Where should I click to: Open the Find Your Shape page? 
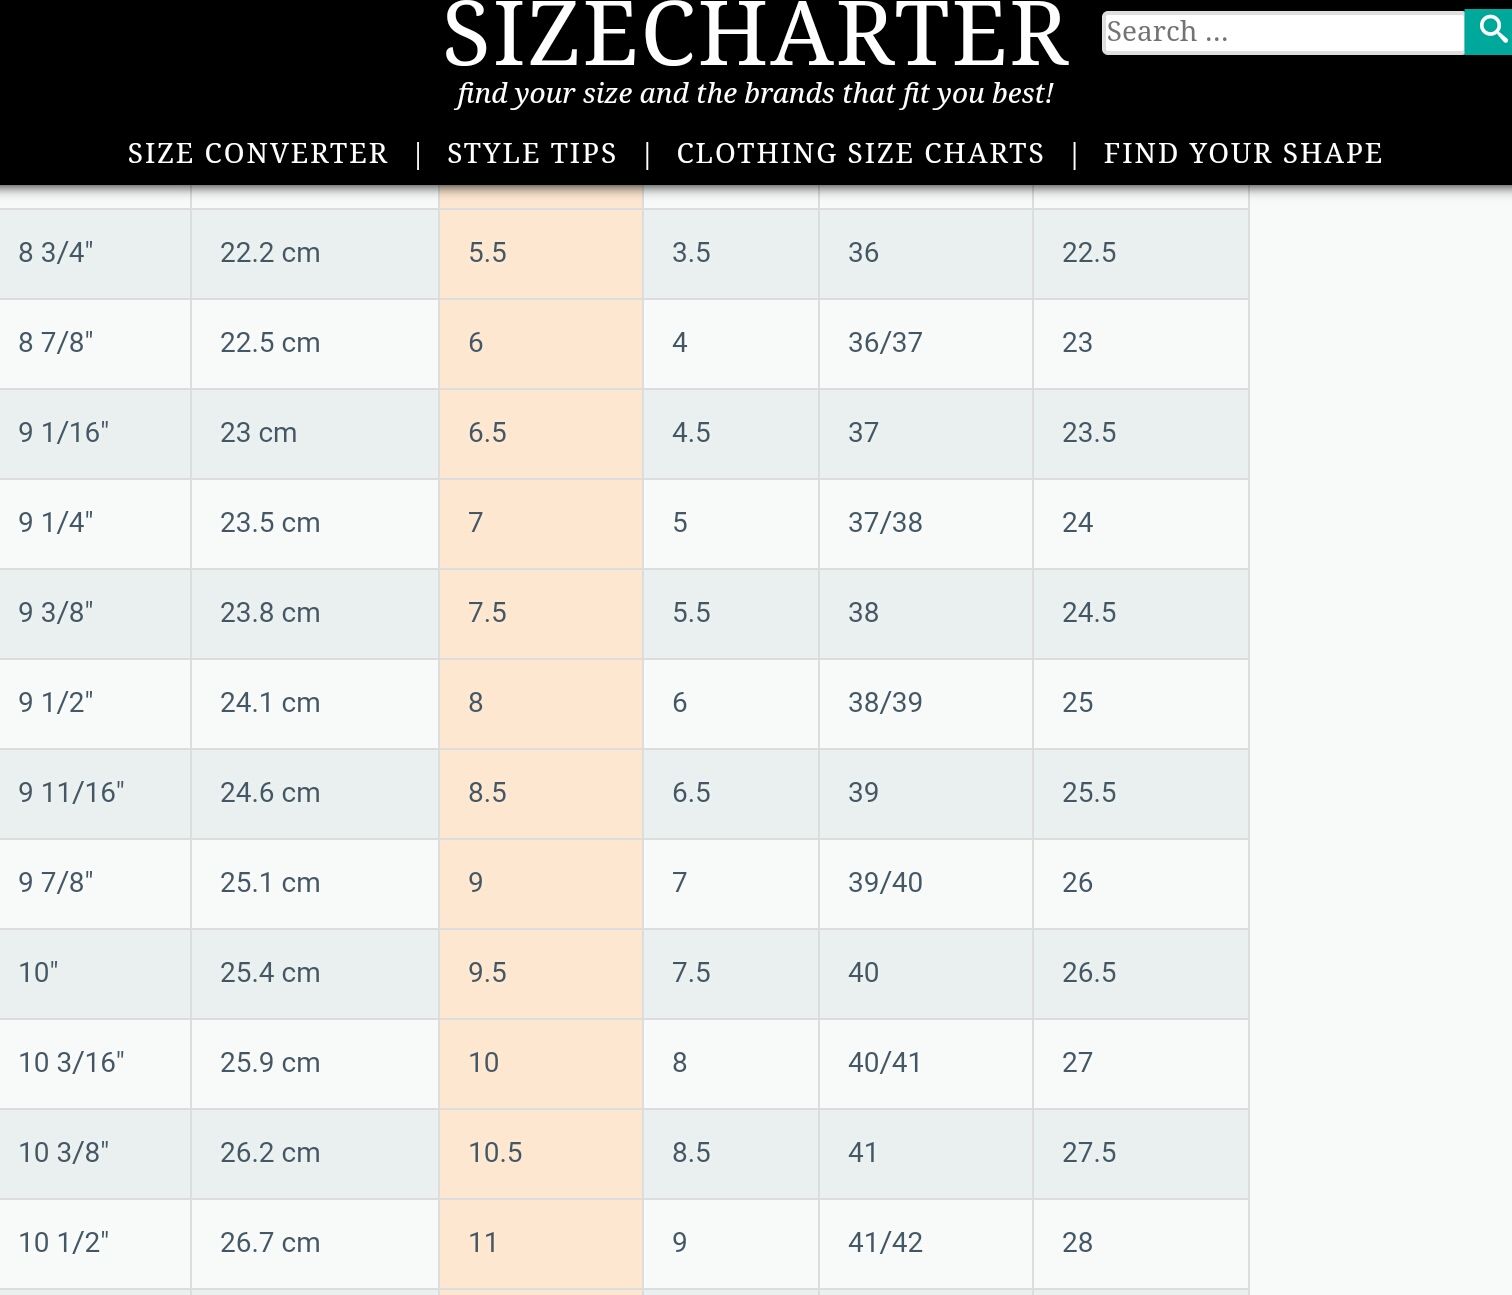(1243, 153)
